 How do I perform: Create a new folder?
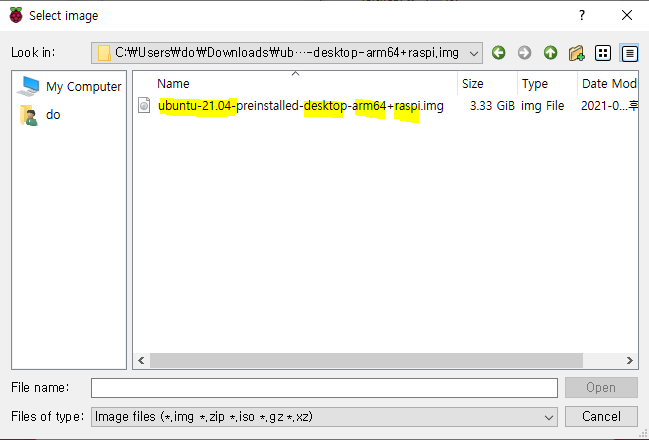click(x=577, y=53)
